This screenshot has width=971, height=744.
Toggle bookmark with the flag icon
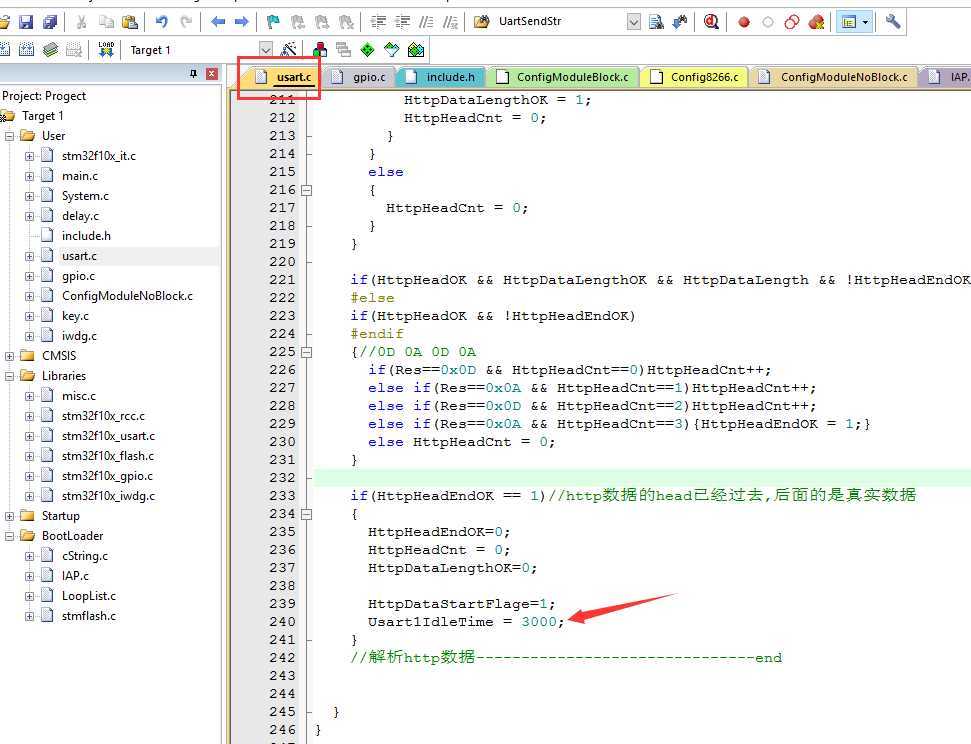point(273,21)
